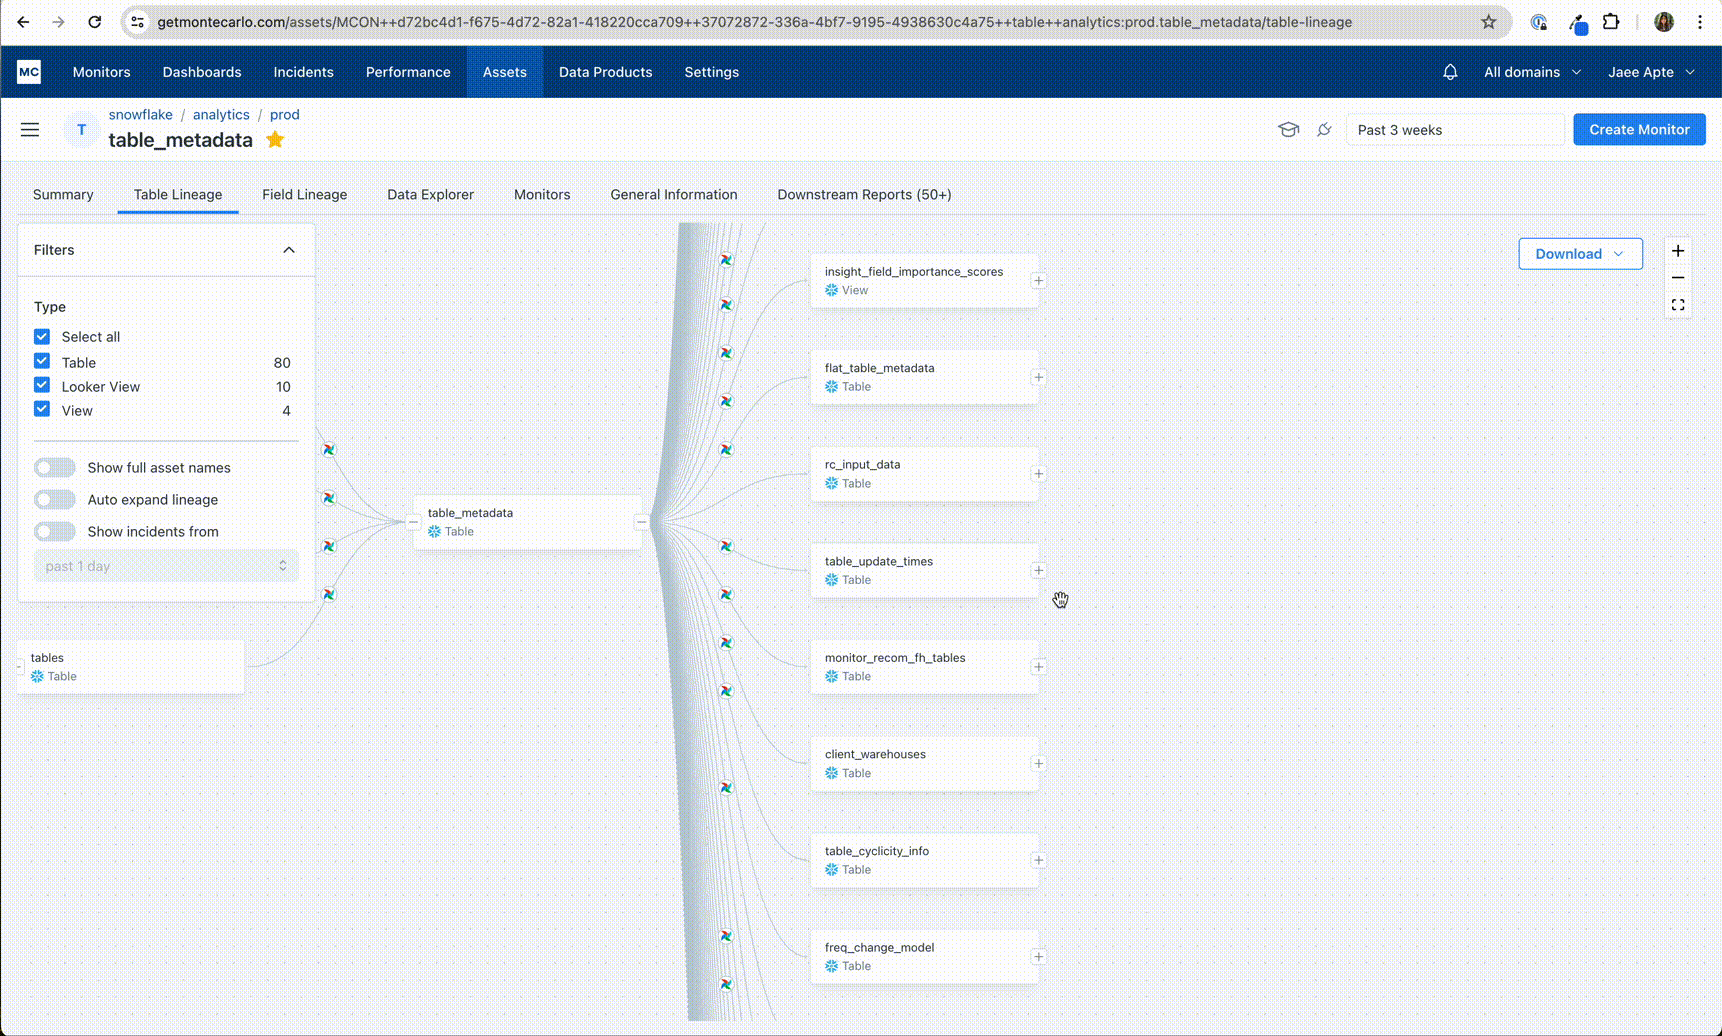1722x1036 pixels.
Task: Enable Show full asset names toggle
Action: 55,468
